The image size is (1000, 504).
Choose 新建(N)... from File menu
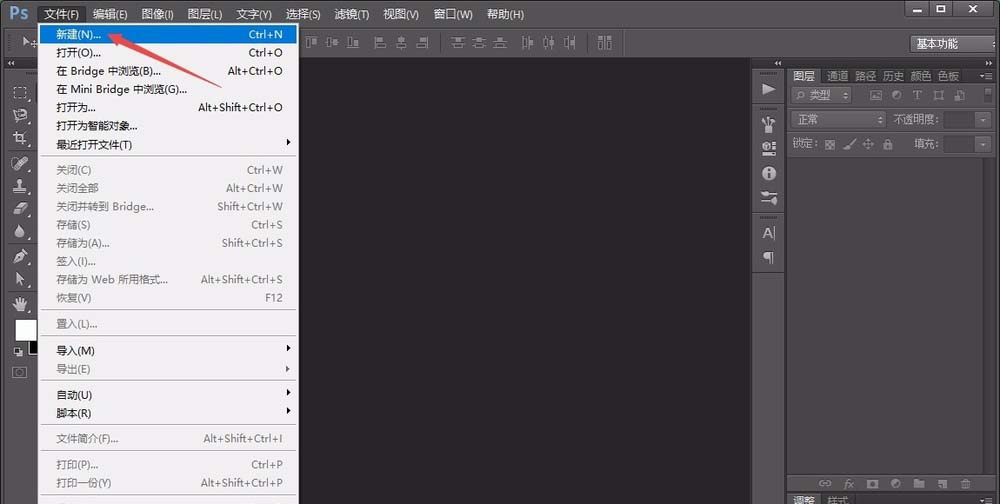168,34
